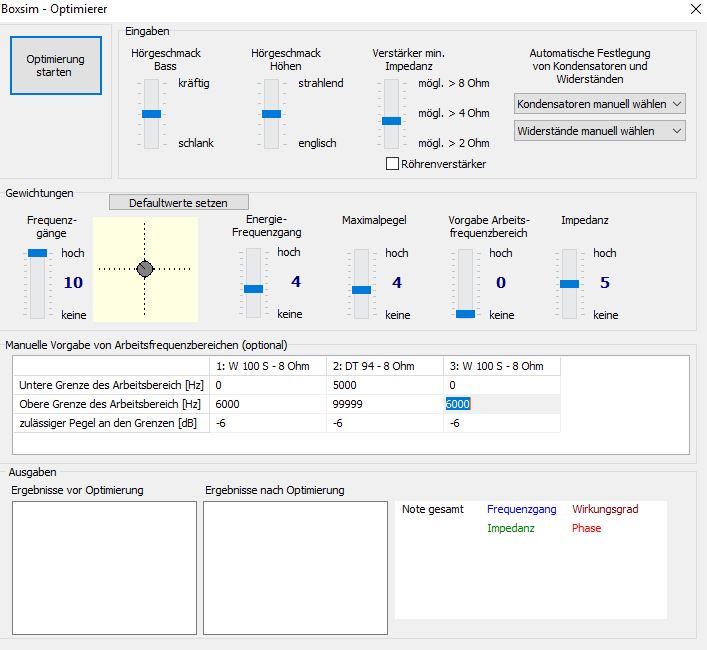Click Frequenzgänge weighting slider handle
707x650 pixels.
37,253
